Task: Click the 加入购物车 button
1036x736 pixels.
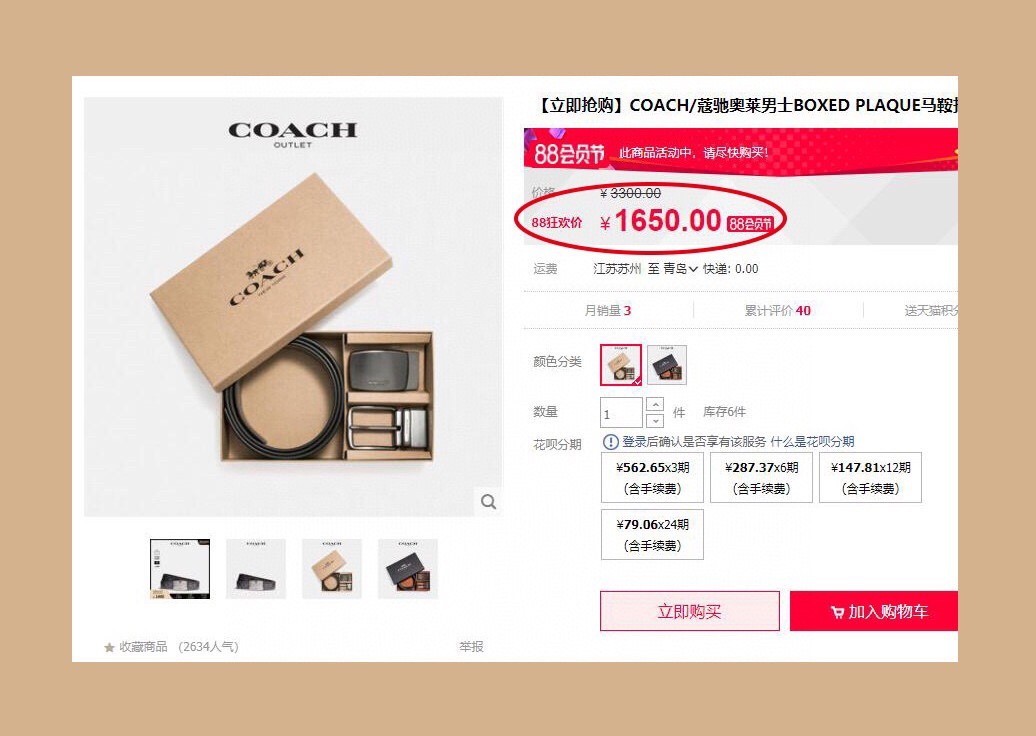Action: click(873, 611)
